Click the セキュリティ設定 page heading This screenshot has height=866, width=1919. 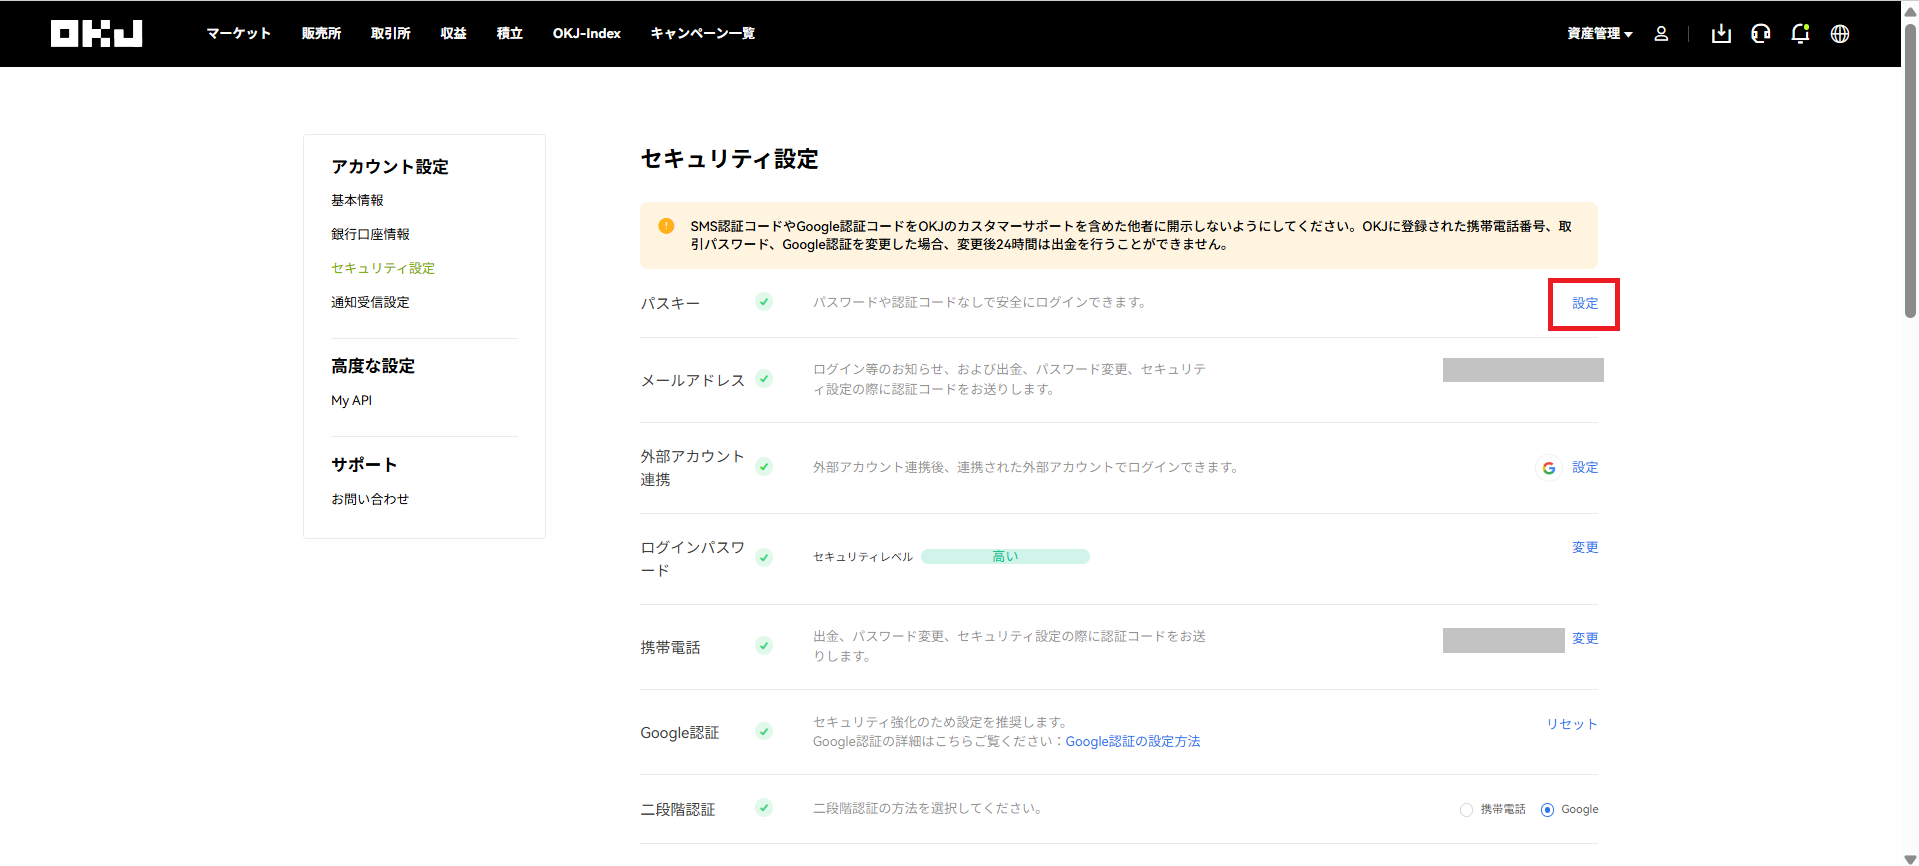[x=729, y=160]
